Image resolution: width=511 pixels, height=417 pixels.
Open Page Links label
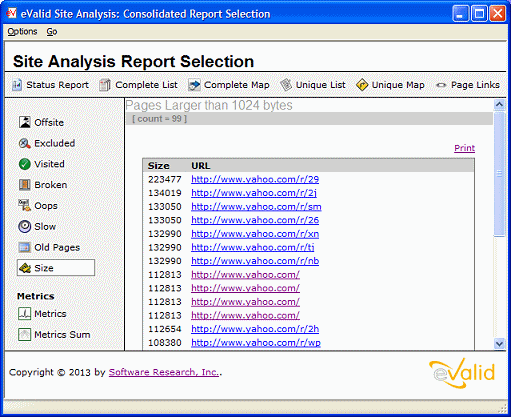pyautogui.click(x=475, y=85)
